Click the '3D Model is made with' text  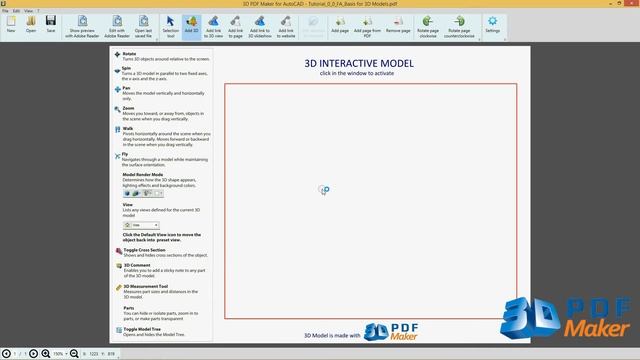(332, 336)
